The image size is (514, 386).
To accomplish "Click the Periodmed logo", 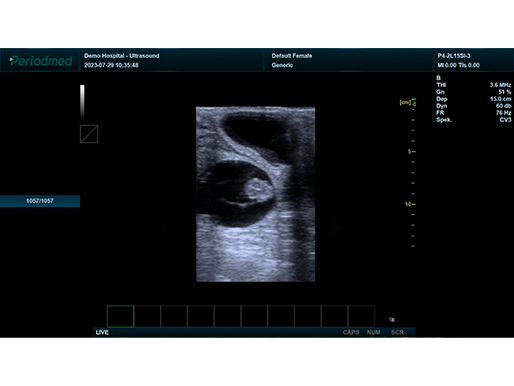I will (41, 60).
